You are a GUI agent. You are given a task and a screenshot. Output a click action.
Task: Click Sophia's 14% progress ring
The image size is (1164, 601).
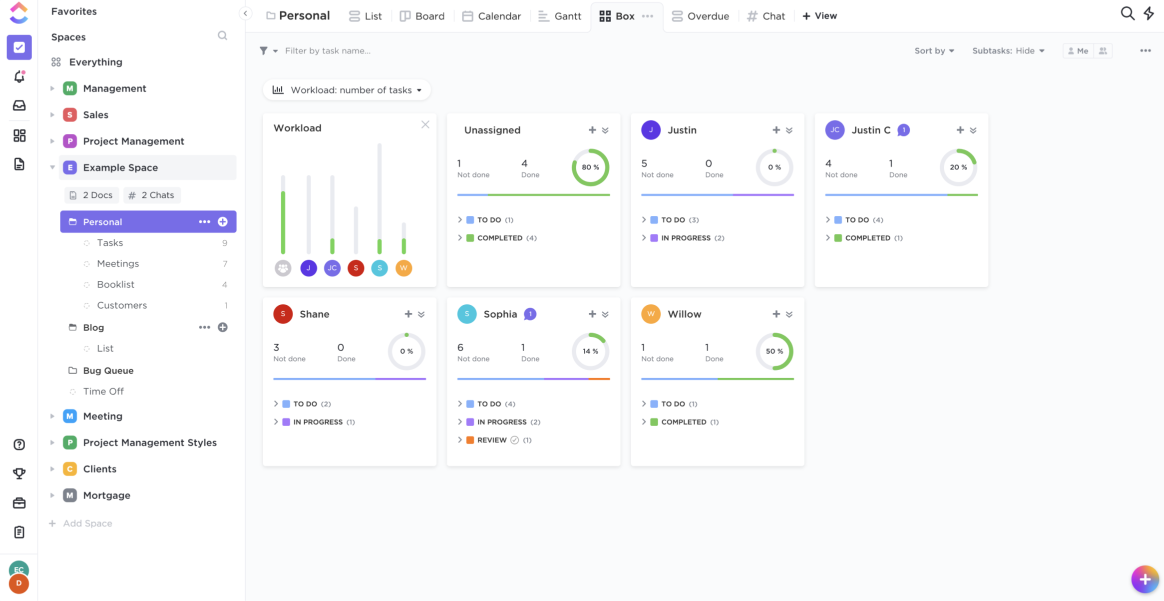point(590,351)
